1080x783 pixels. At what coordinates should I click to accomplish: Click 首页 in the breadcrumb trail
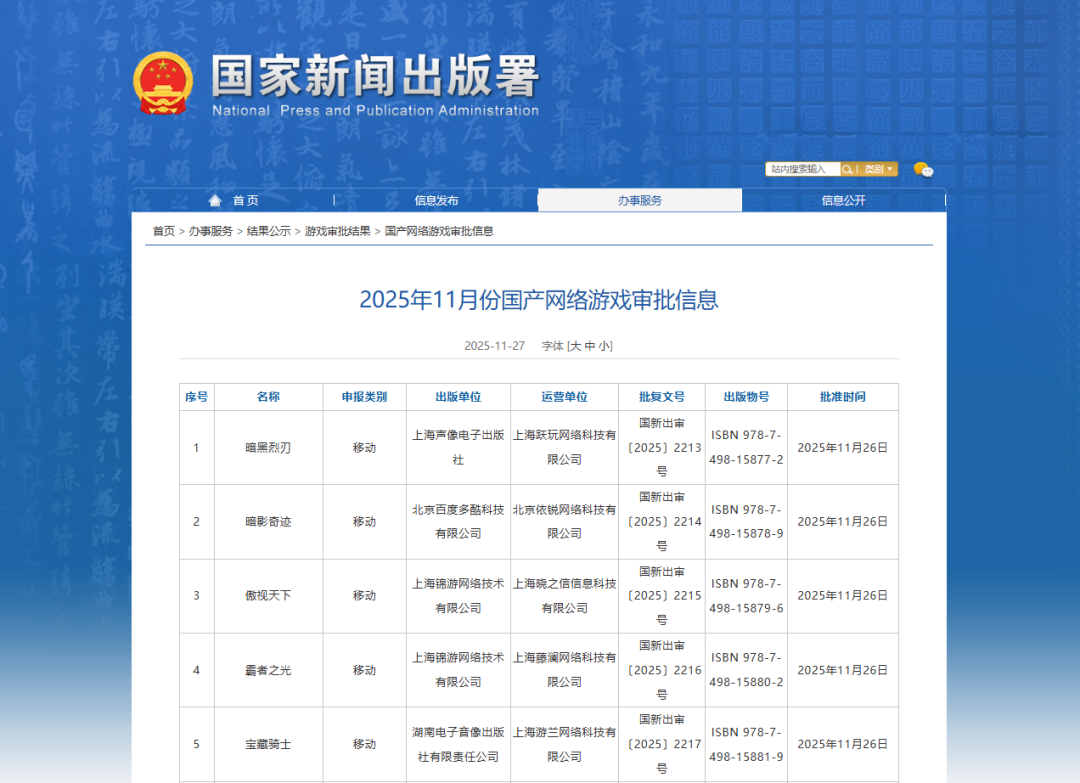[163, 231]
